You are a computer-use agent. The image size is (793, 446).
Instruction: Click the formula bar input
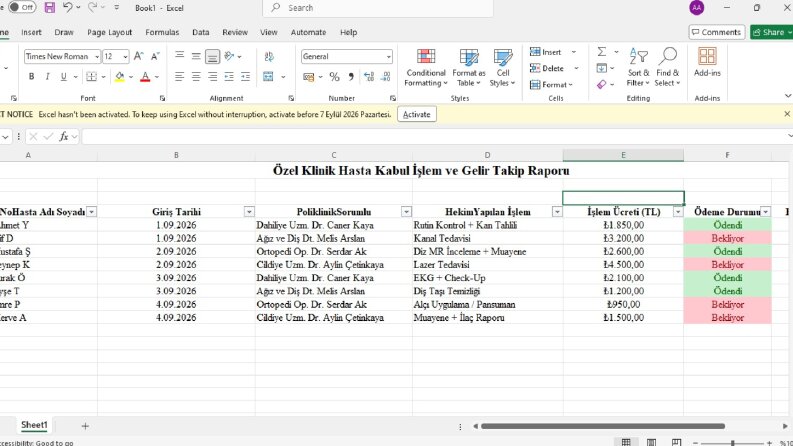point(434,136)
